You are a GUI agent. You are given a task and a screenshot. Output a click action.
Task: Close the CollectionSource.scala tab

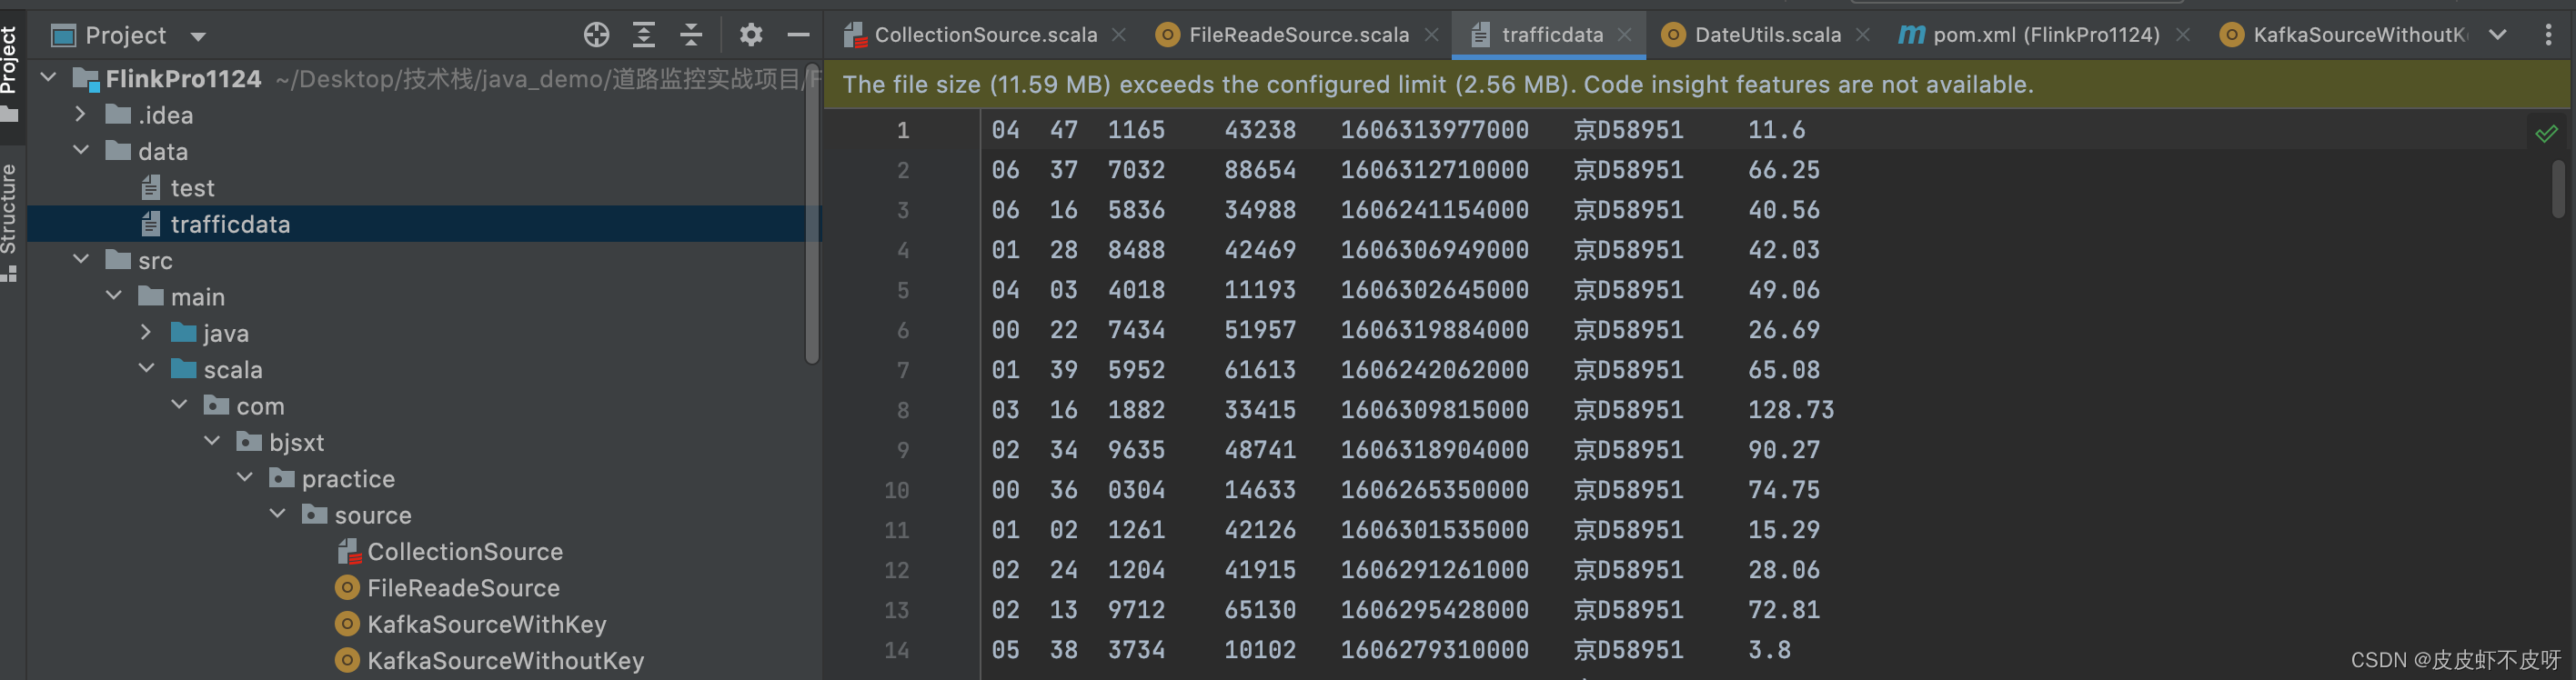coord(1119,35)
